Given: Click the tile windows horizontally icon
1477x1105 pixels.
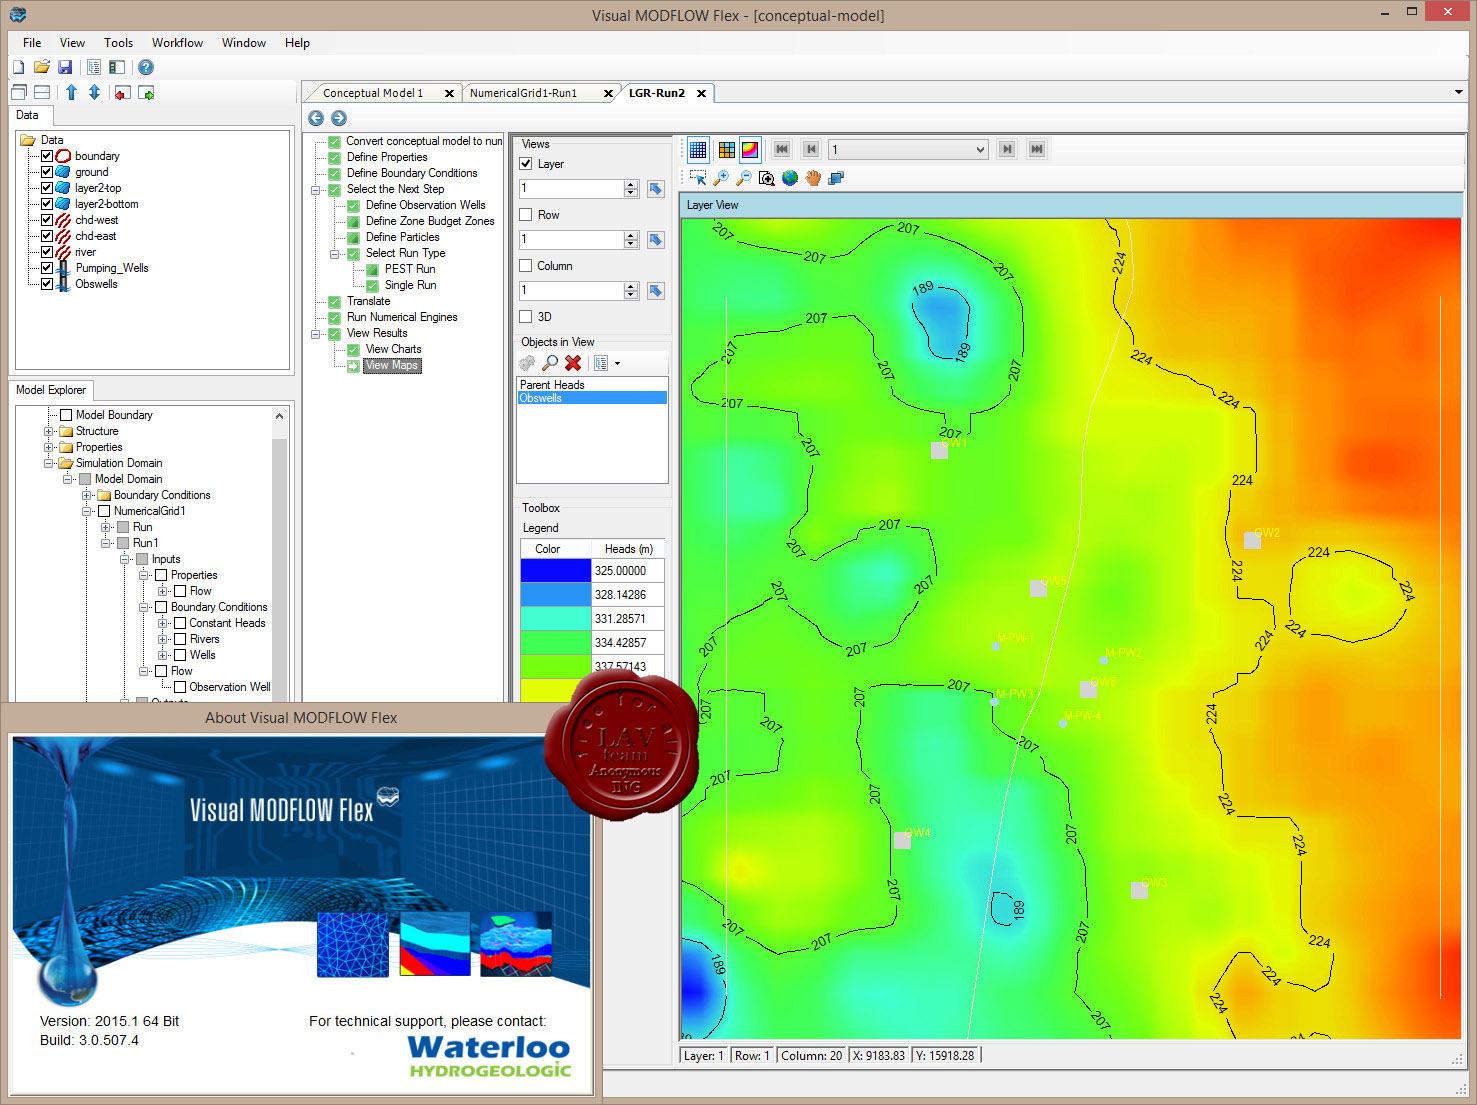Looking at the screenshot, I should (x=42, y=92).
